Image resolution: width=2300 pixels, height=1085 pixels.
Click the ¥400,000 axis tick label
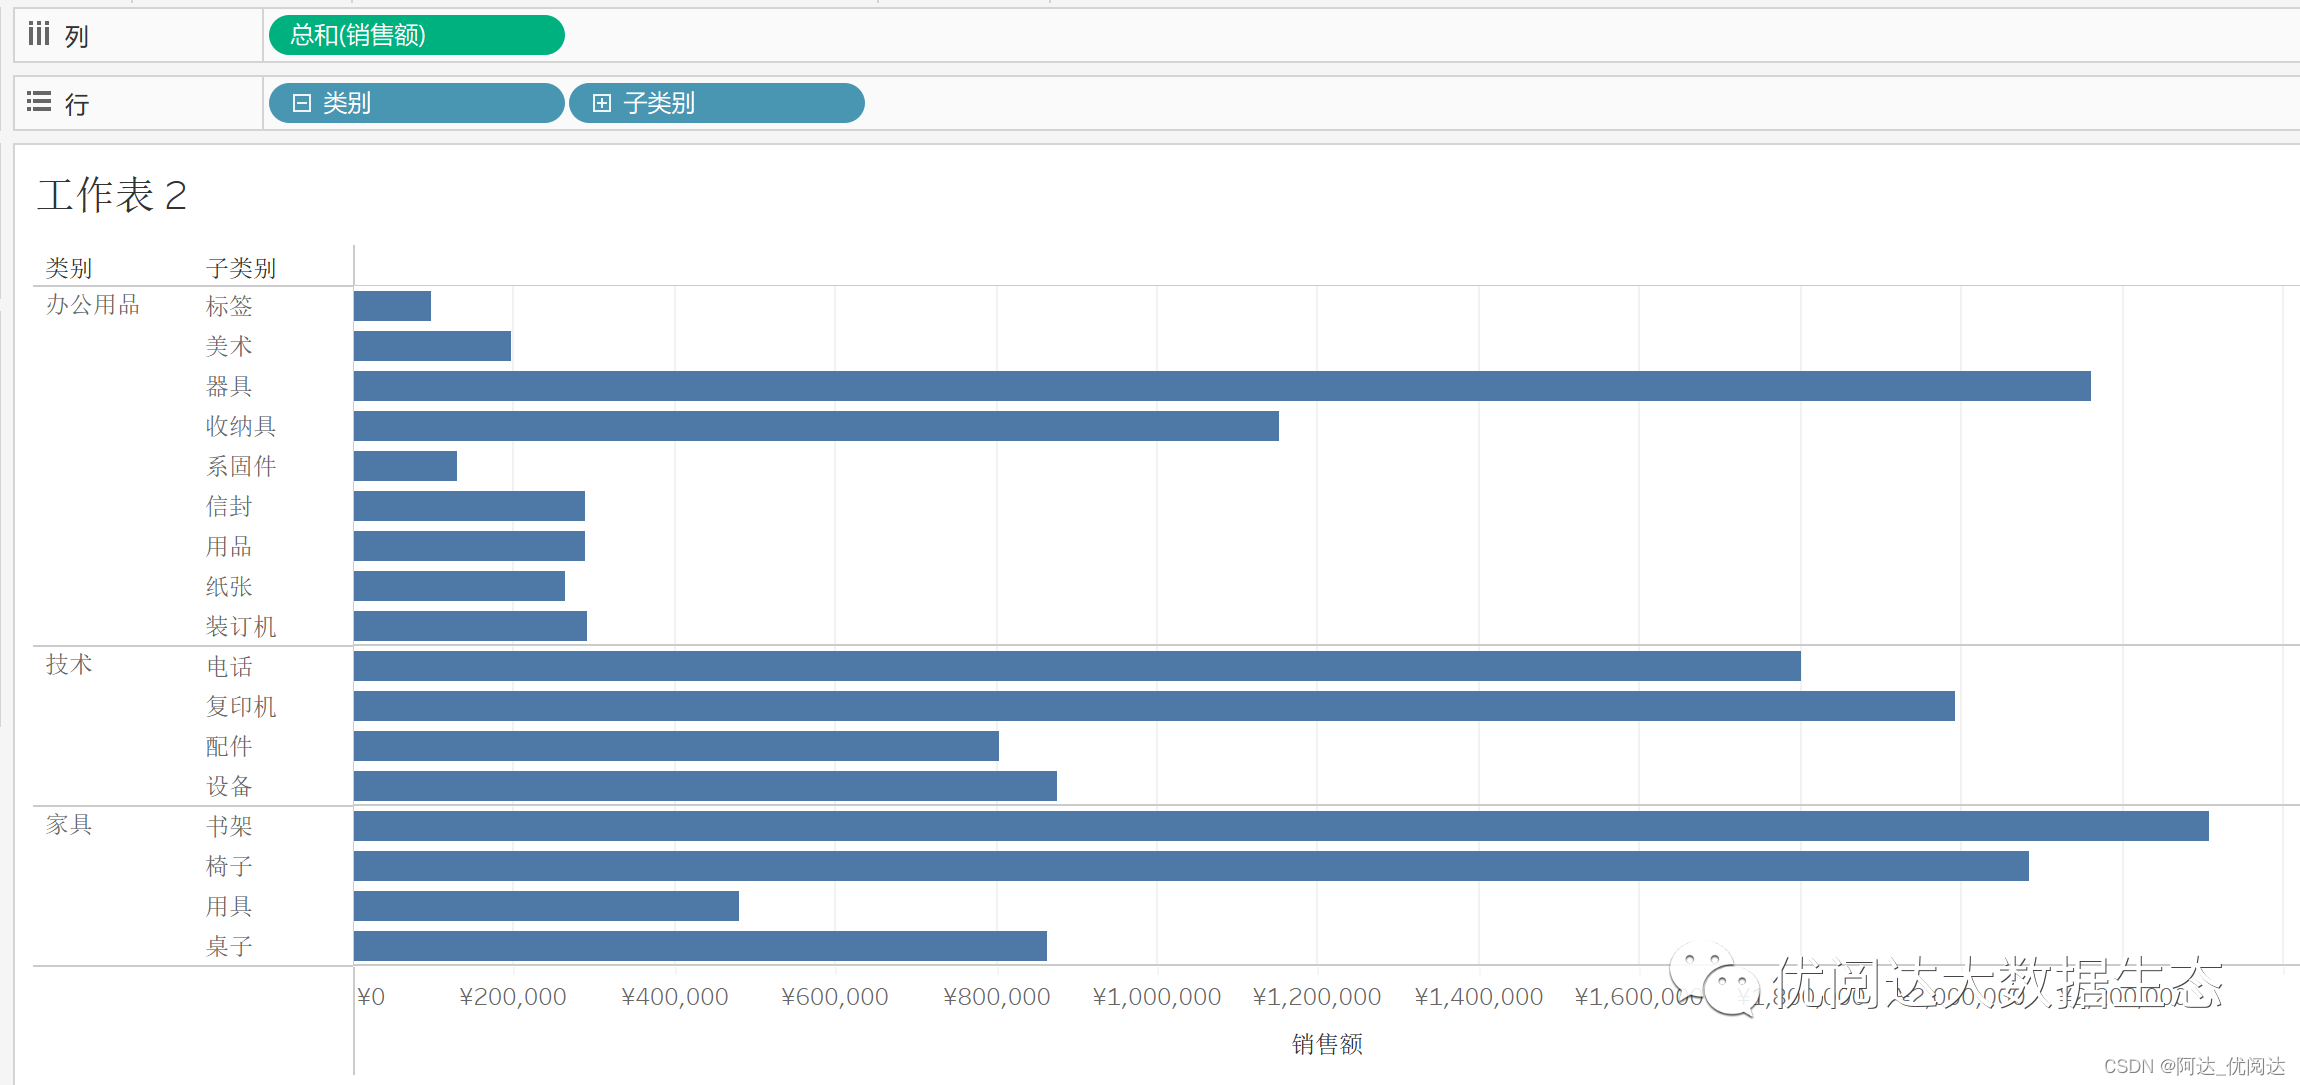675,997
